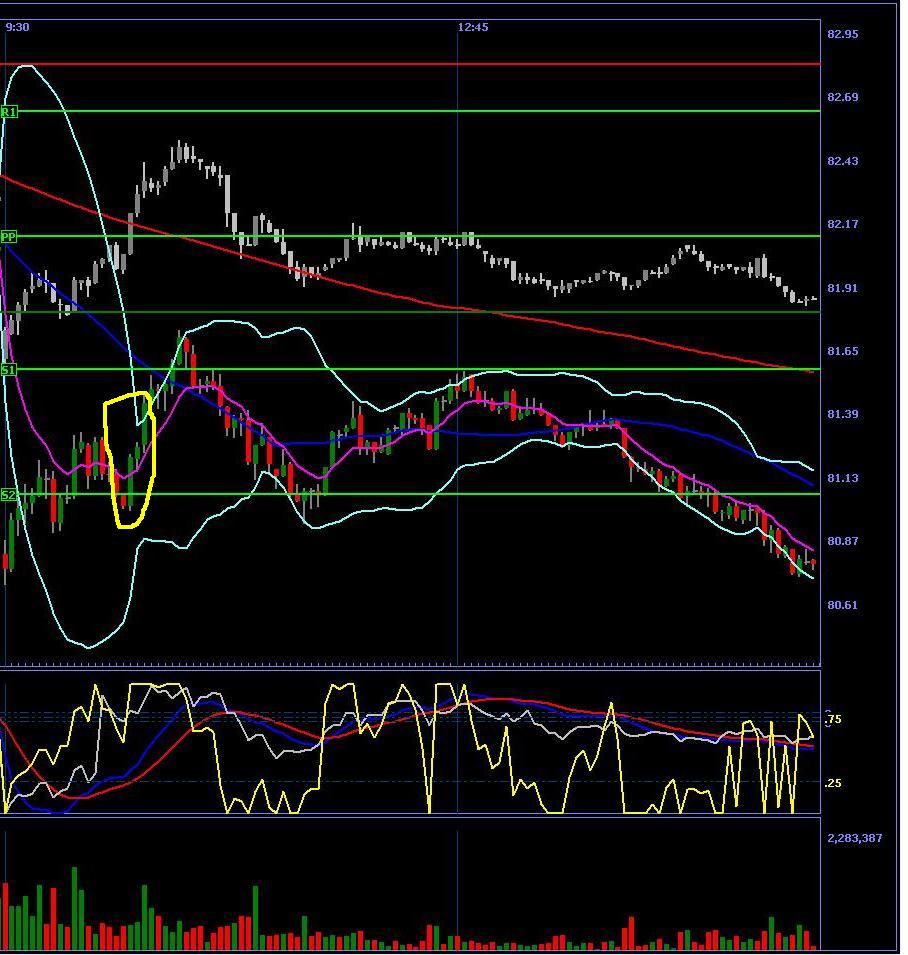Image resolution: width=908 pixels, height=955 pixels.
Task: Select the 81.91 price axis label
Action: coord(843,288)
